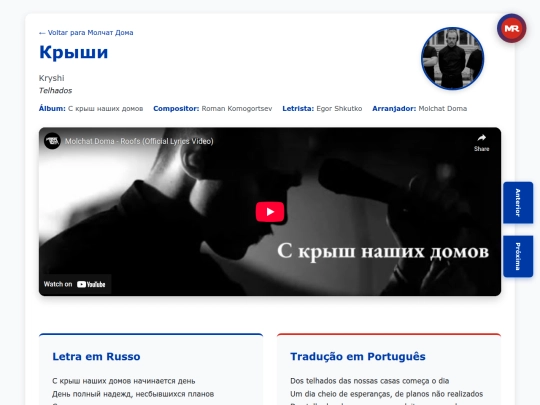Click the song title Крыши
540x405 pixels.
point(73,53)
